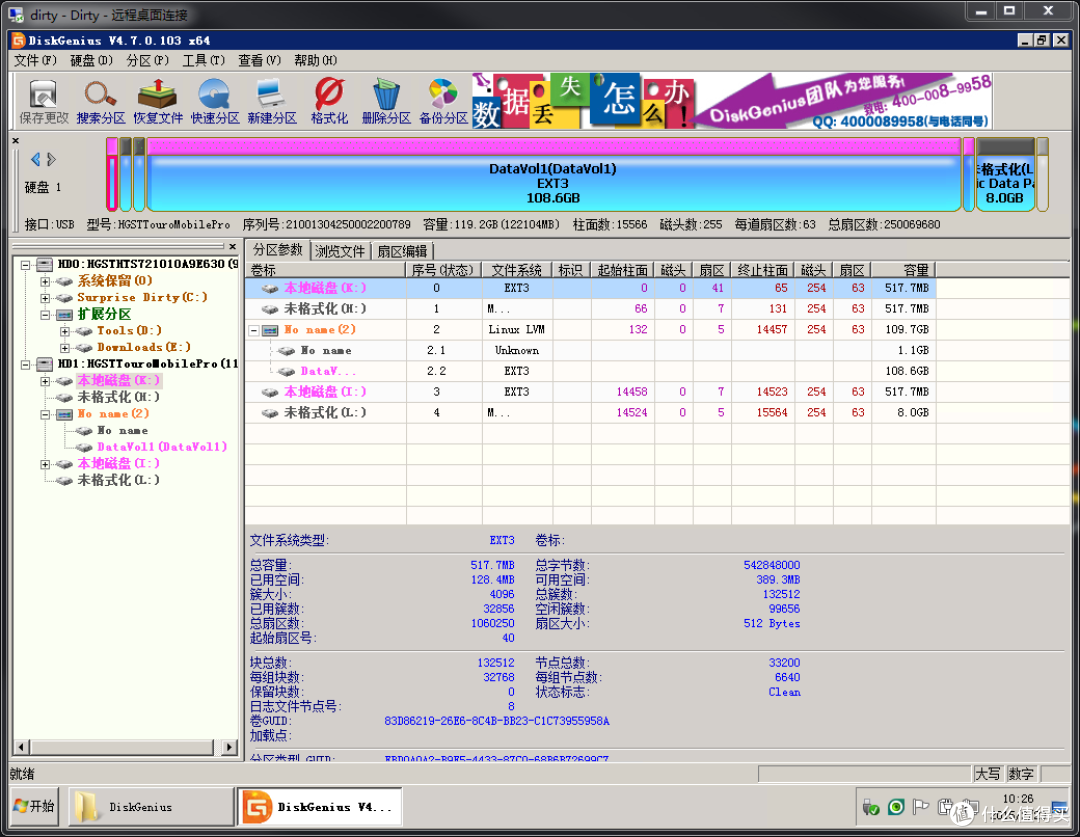The width and height of the screenshot is (1080, 837).
Task: Open the Help (帮助) menu
Action: 315,61
